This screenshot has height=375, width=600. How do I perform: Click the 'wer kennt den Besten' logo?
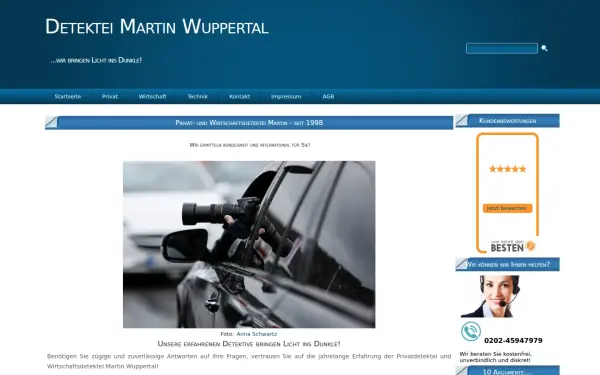[x=513, y=246]
